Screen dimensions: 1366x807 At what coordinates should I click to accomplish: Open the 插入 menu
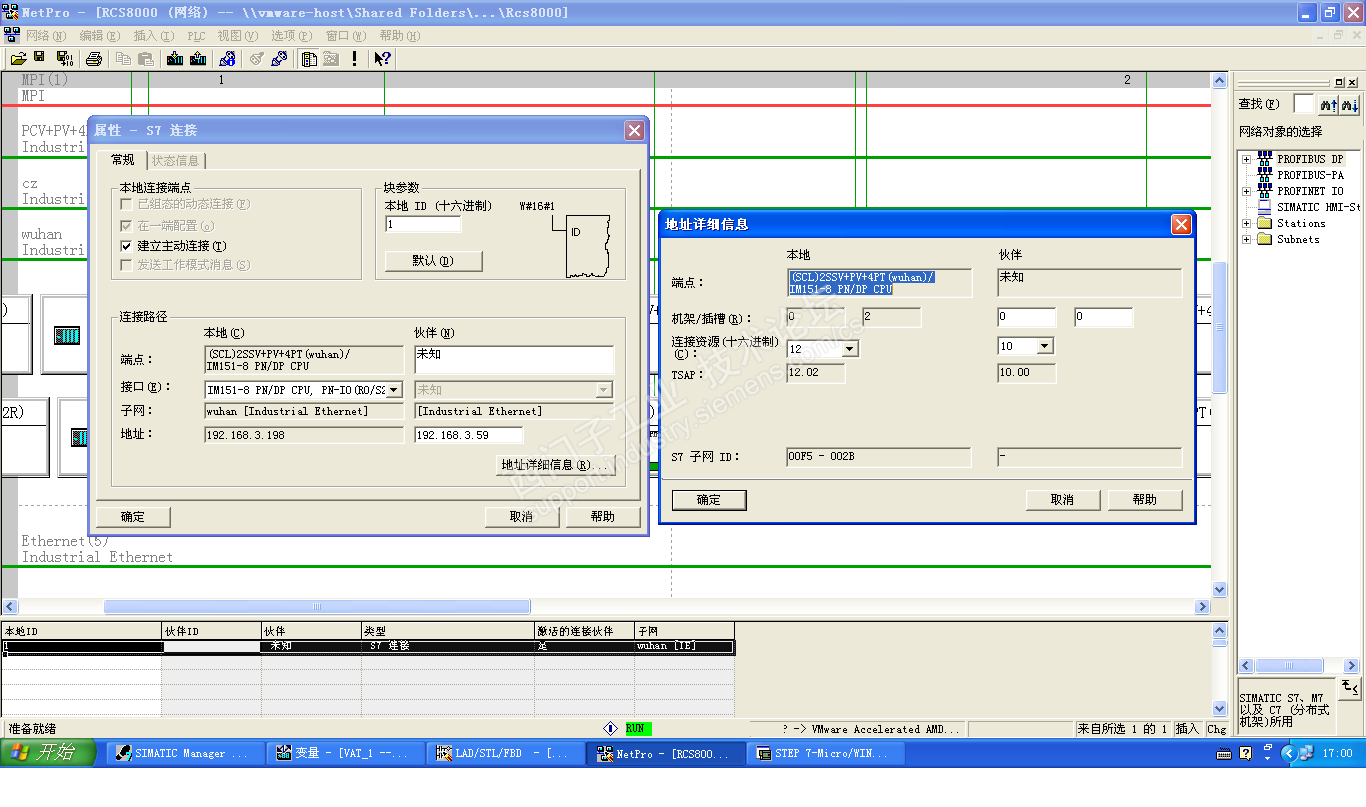tap(153, 35)
